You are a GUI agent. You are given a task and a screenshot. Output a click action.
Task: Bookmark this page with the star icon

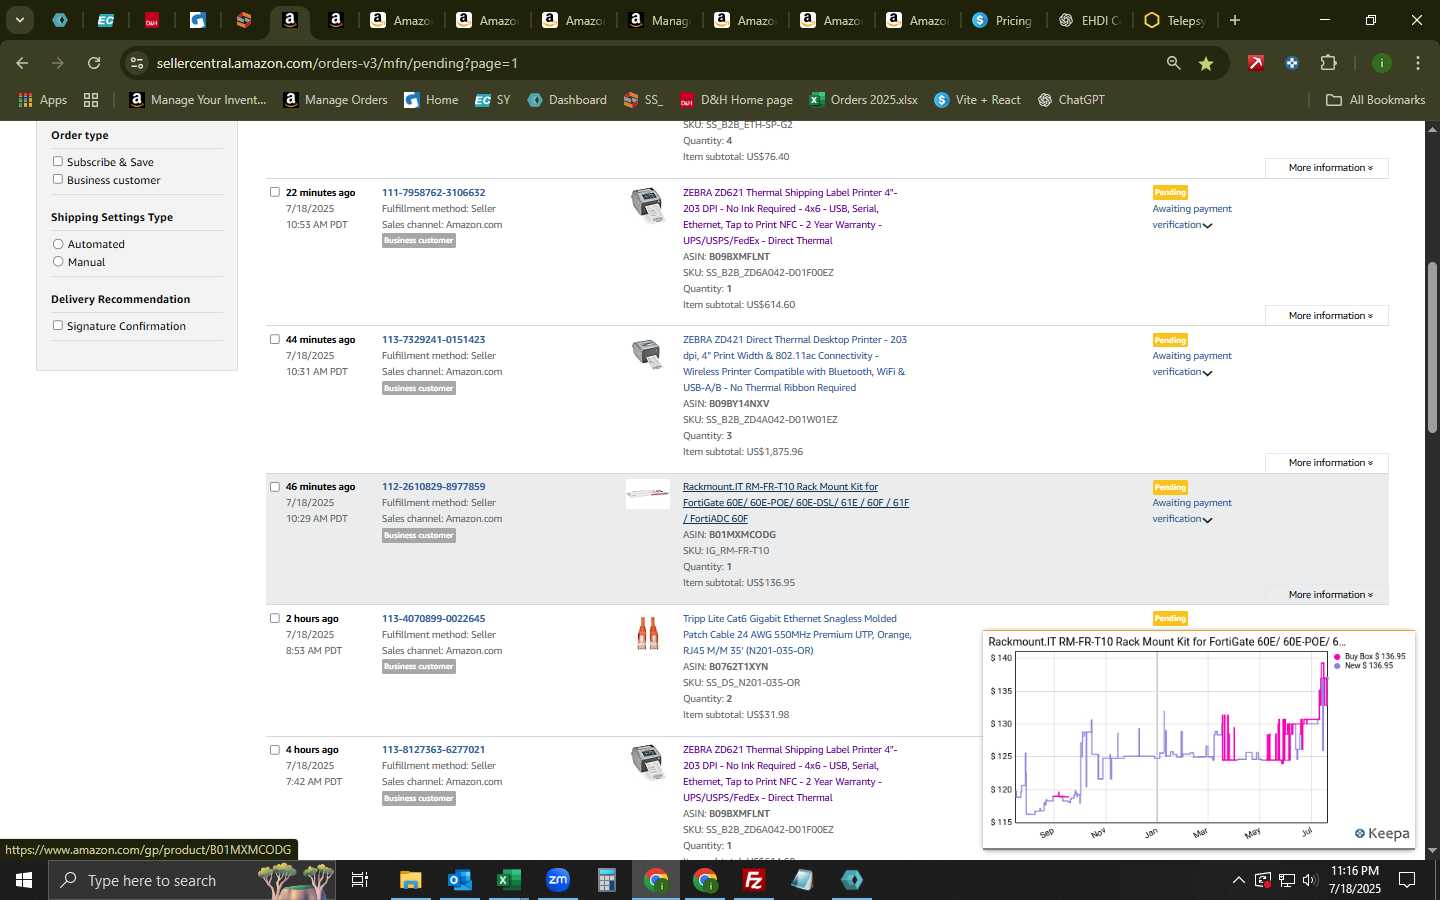[x=1206, y=63]
